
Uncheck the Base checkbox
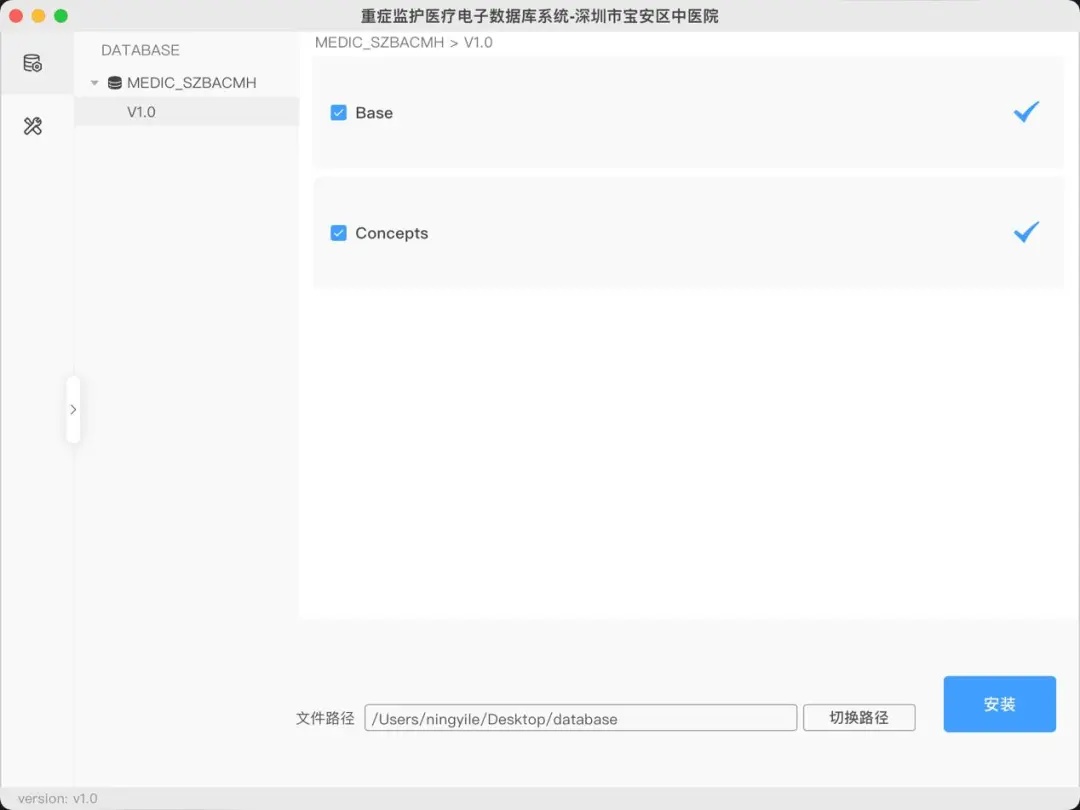click(338, 112)
